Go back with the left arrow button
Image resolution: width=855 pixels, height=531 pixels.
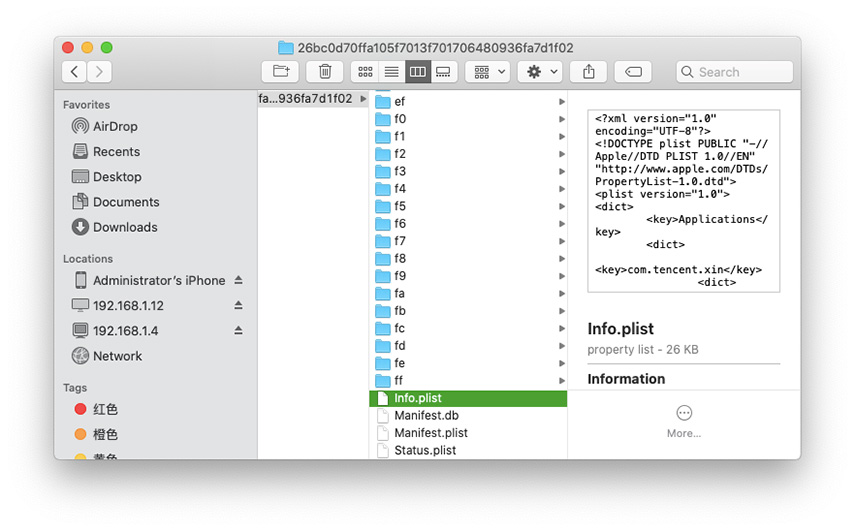point(74,72)
